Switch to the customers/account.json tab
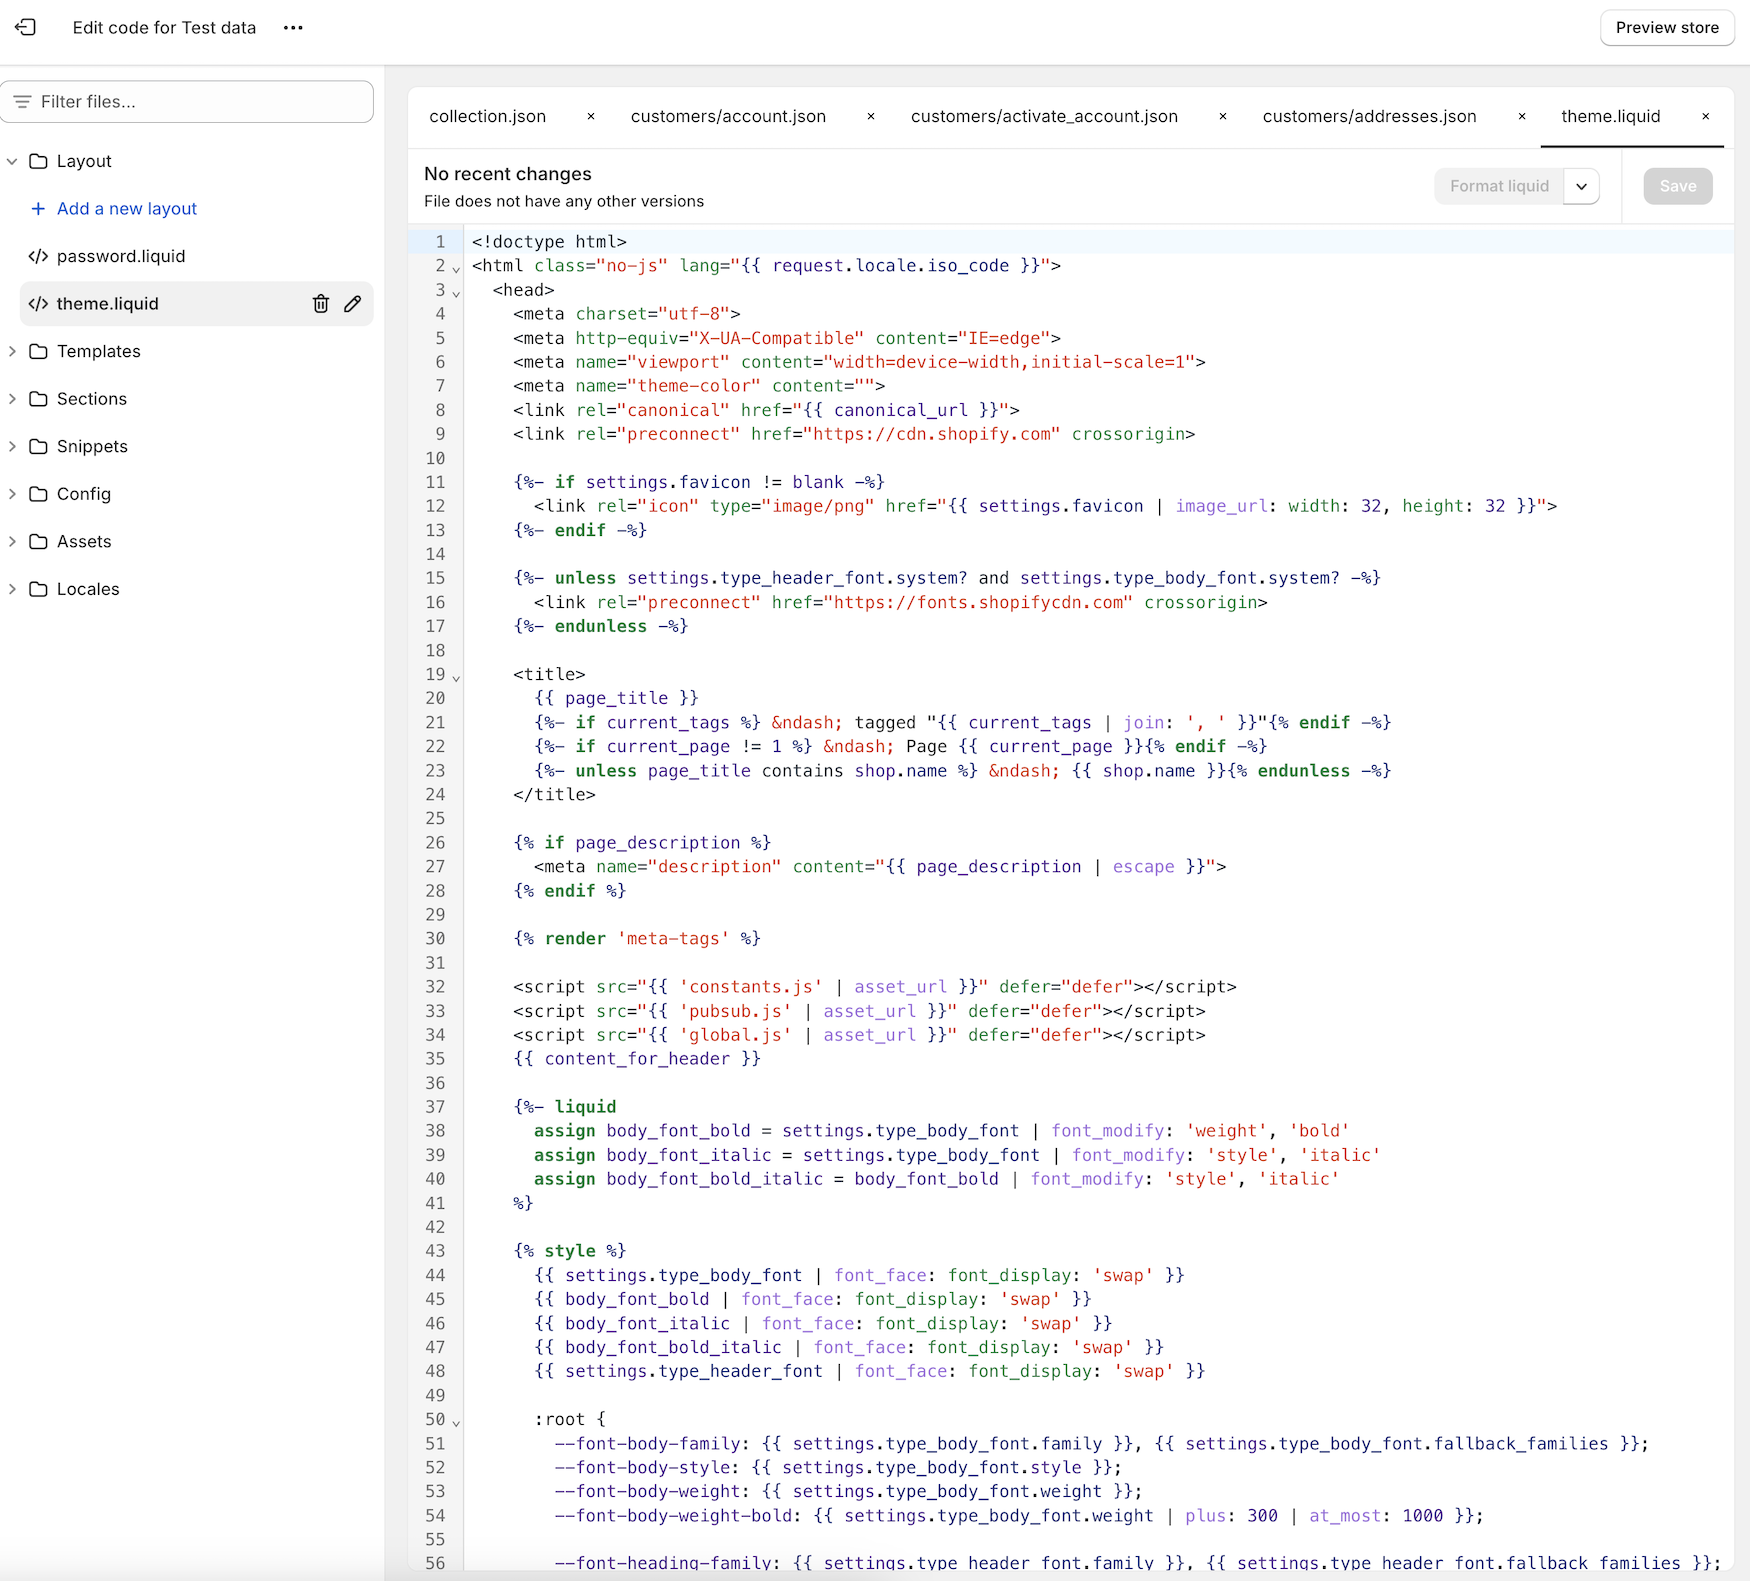Image resolution: width=1750 pixels, height=1581 pixels. 728,117
